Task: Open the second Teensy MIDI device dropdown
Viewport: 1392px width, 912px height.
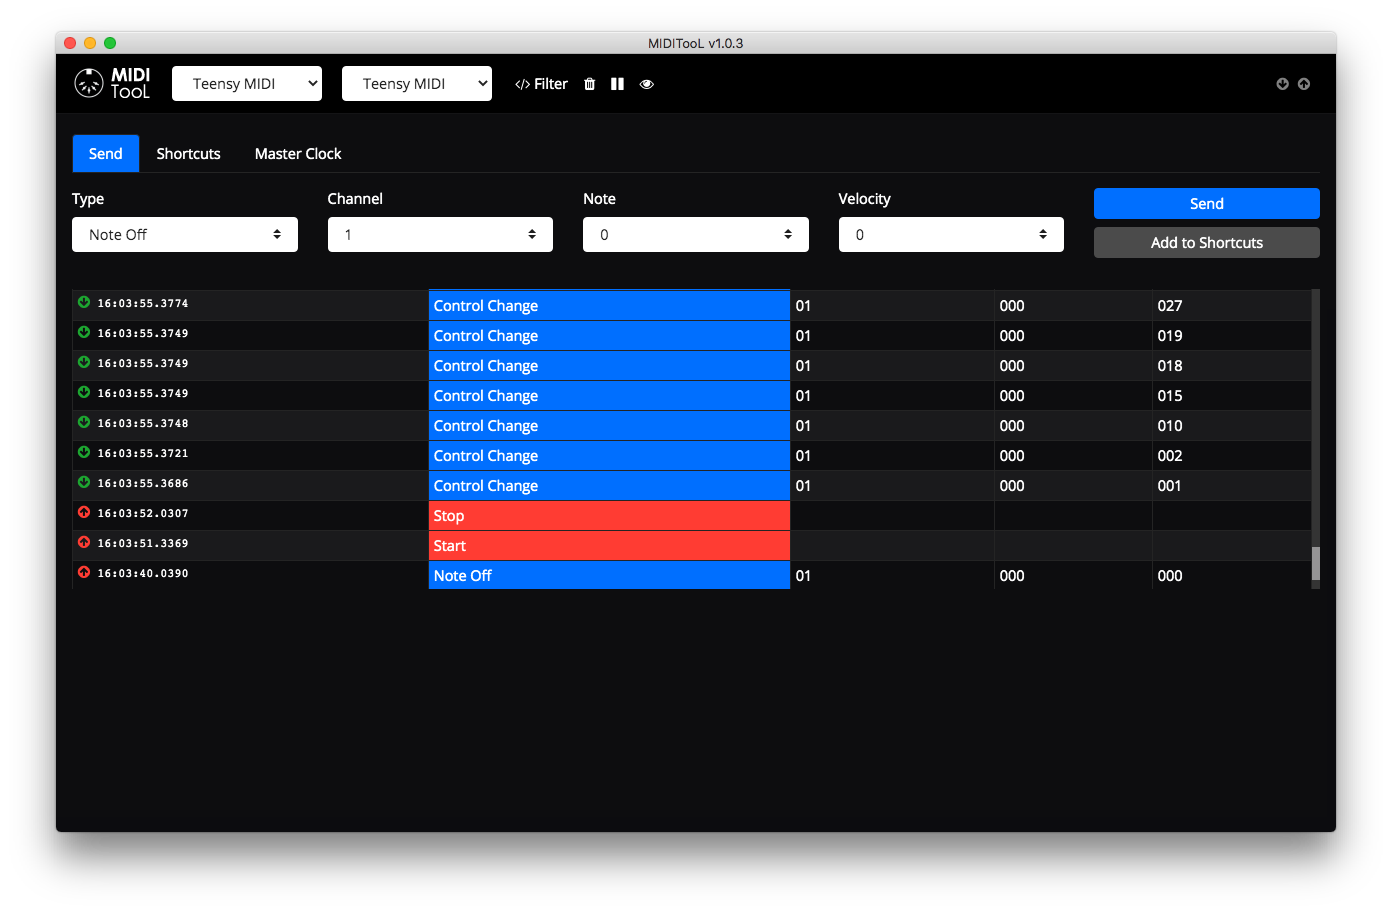Action: click(416, 84)
